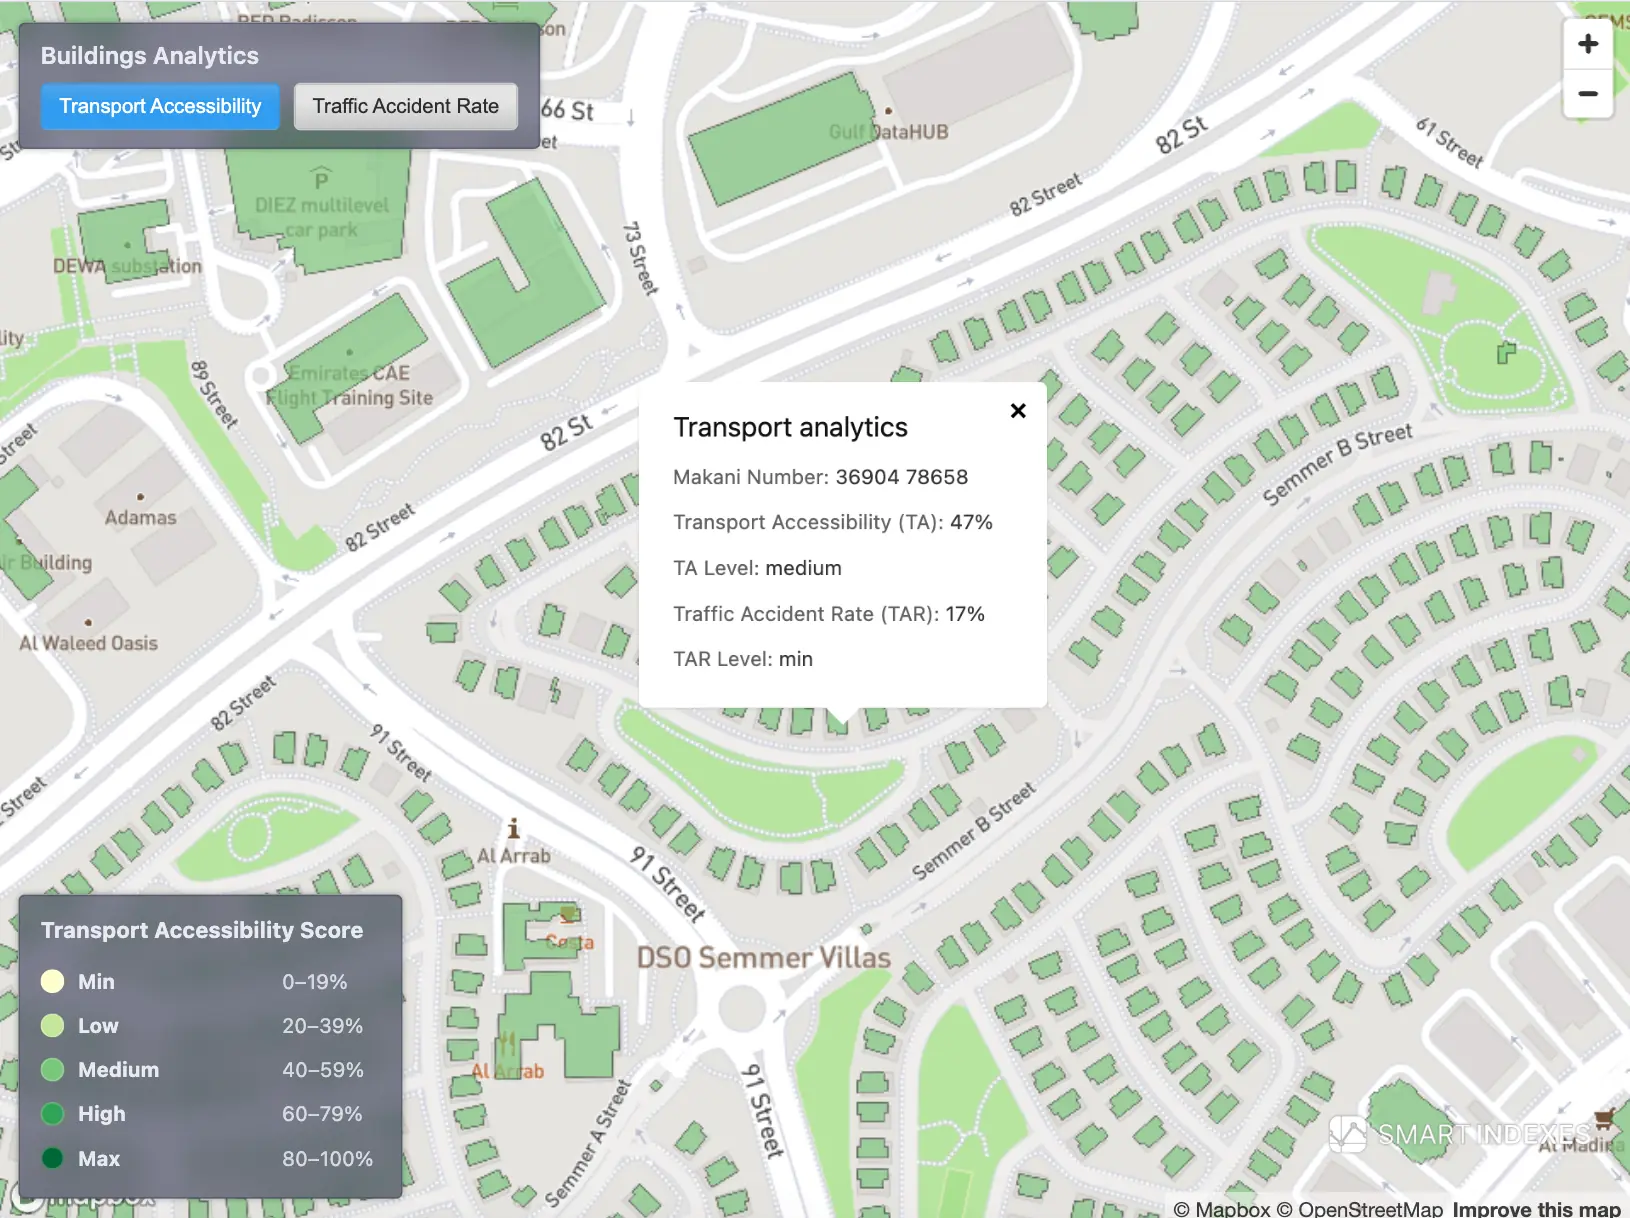Click the Transport Accessibility 47% value
Screen dimensions: 1630x1218
971,522
